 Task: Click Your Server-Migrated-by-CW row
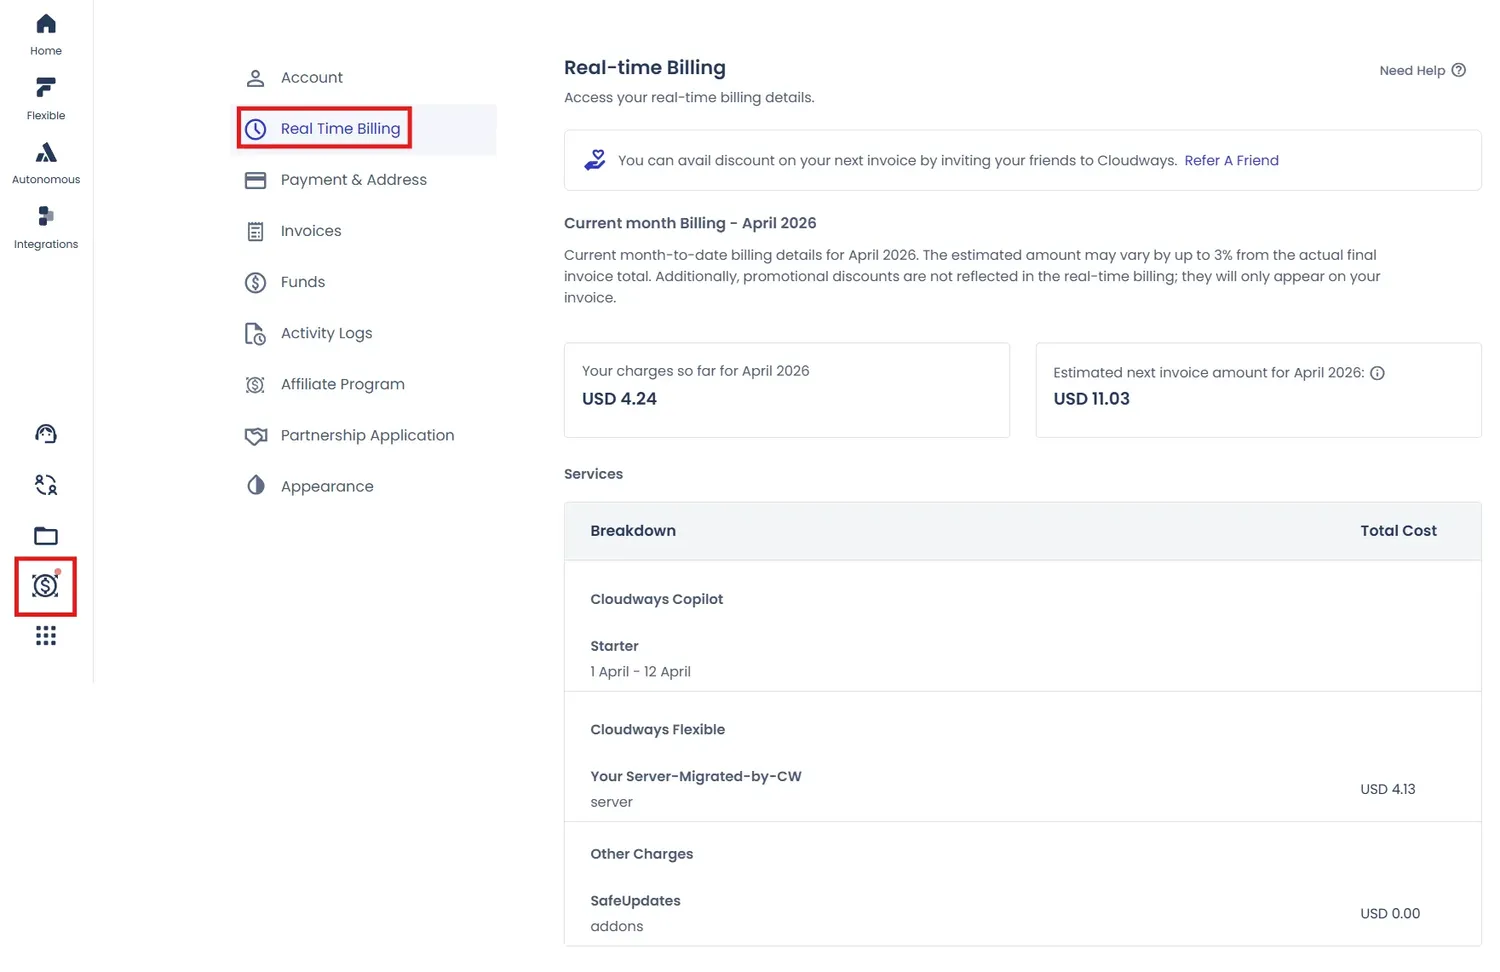(696, 776)
